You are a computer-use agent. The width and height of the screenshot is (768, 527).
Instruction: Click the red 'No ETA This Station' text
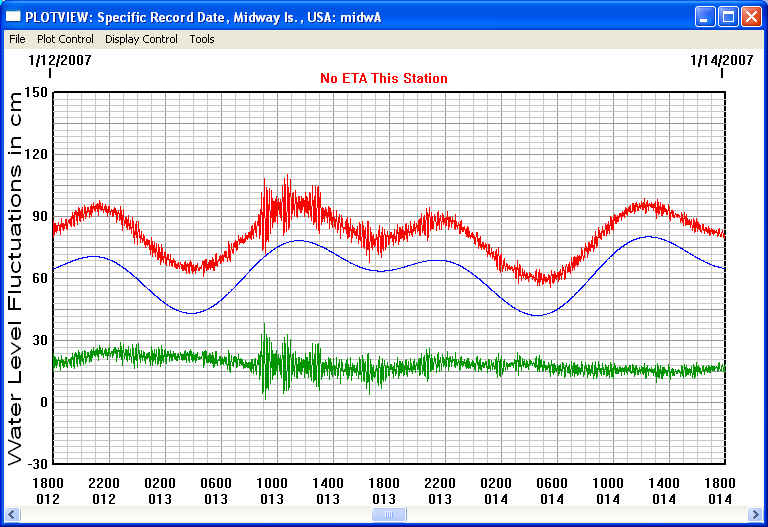click(384, 78)
